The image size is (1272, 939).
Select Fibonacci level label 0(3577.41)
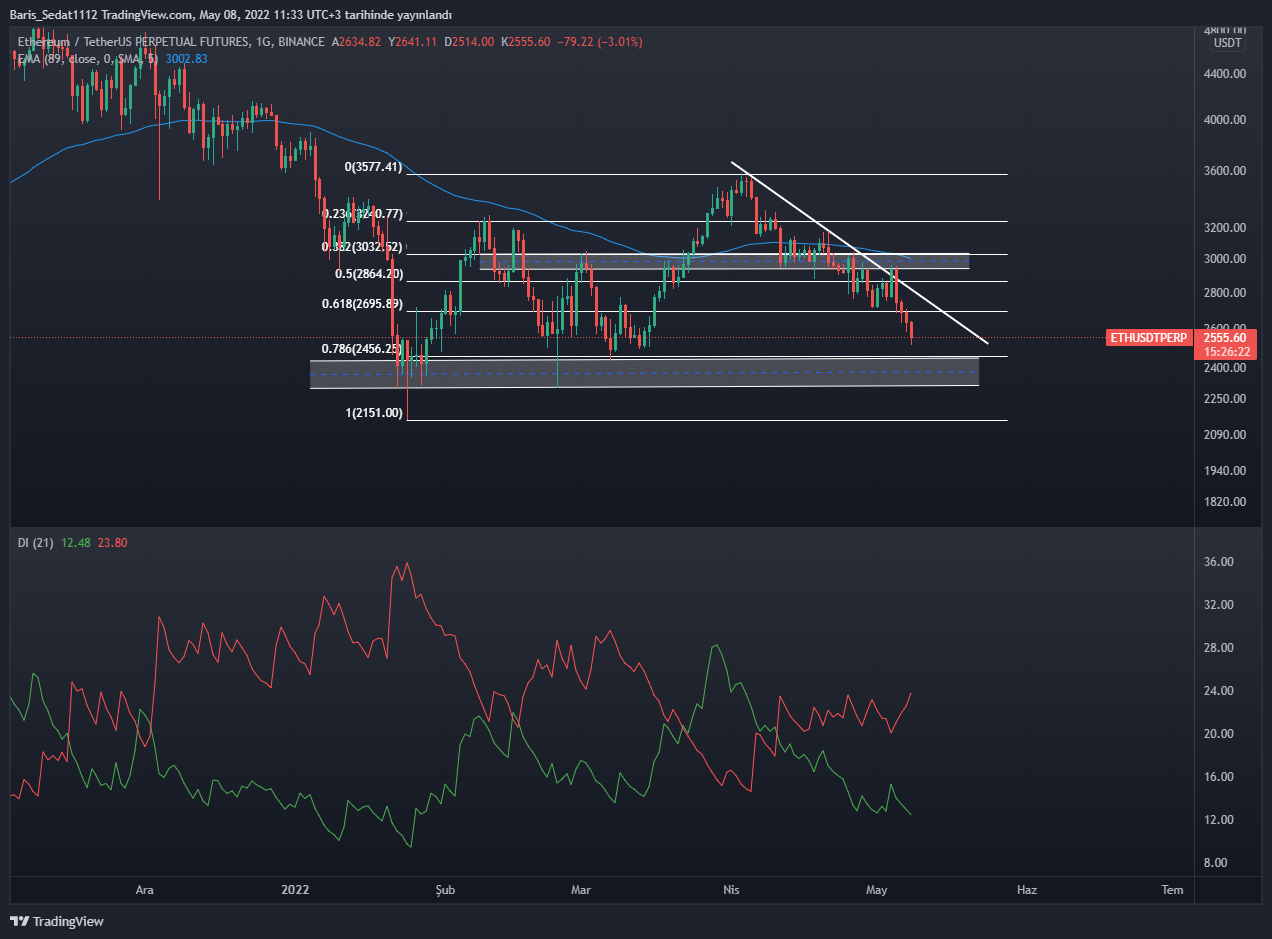(373, 167)
